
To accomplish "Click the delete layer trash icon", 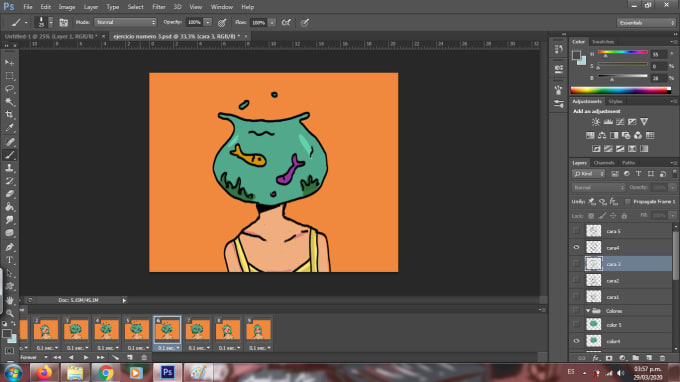I will pyautogui.click(x=662, y=358).
